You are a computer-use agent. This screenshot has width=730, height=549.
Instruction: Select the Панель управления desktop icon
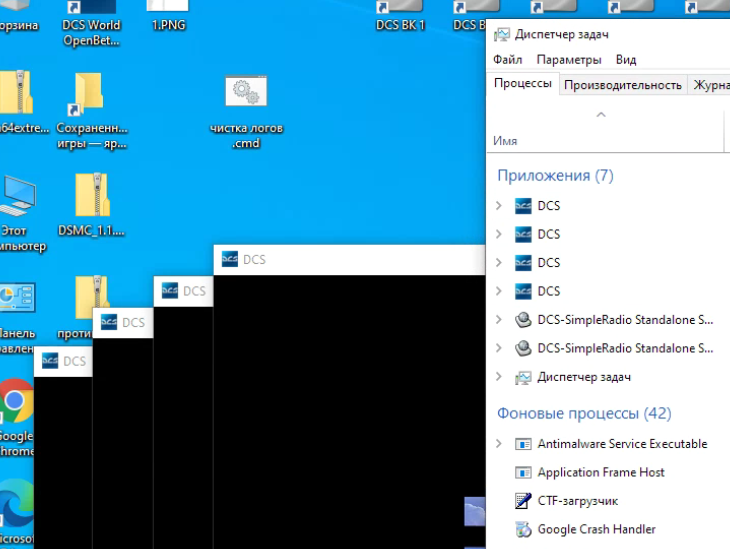(x=18, y=317)
